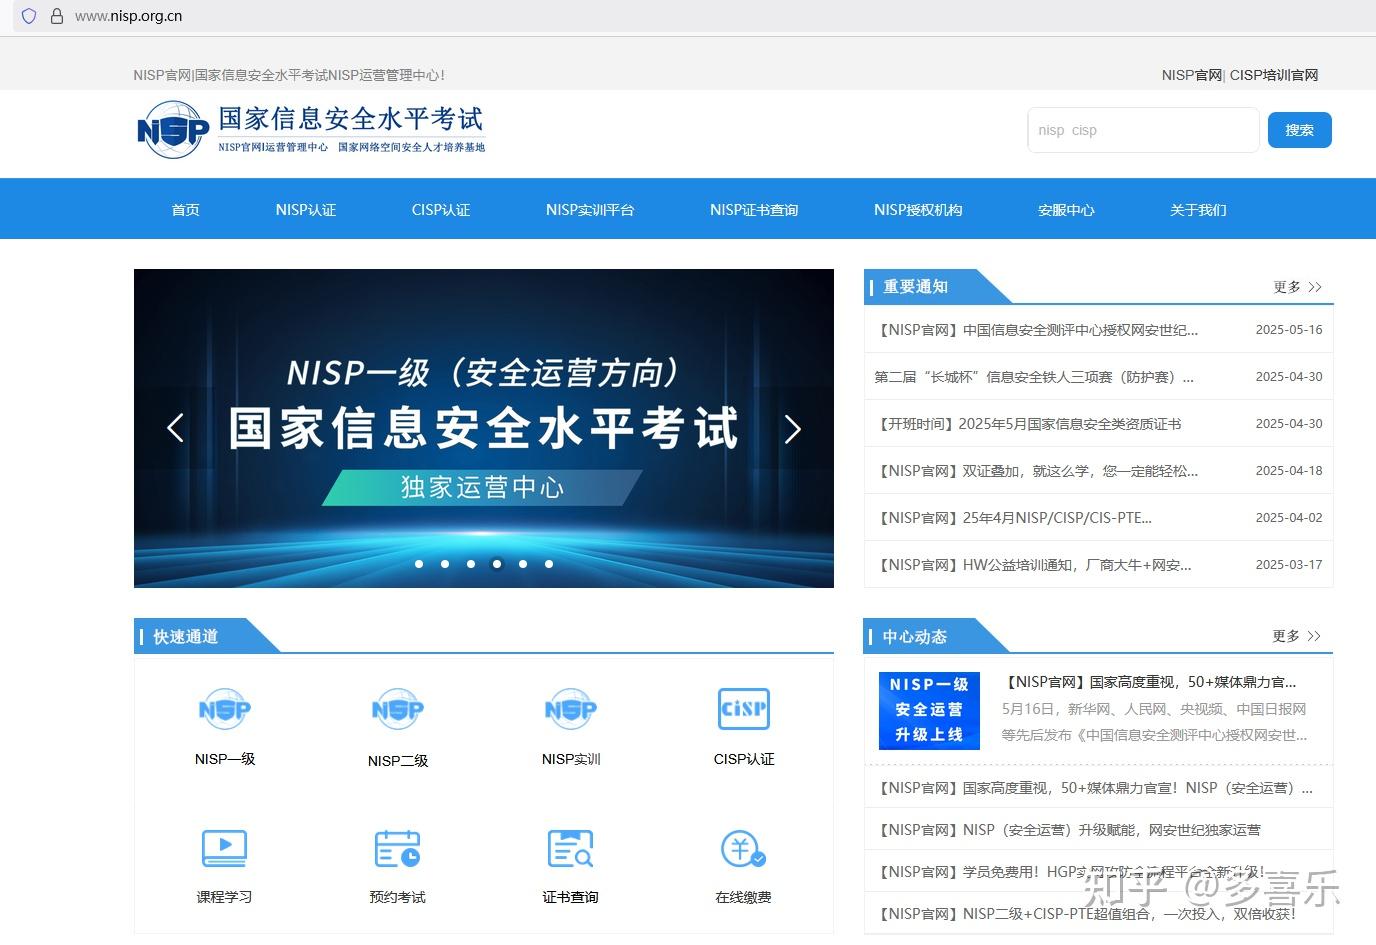Show previous banner slide arrow

point(175,428)
